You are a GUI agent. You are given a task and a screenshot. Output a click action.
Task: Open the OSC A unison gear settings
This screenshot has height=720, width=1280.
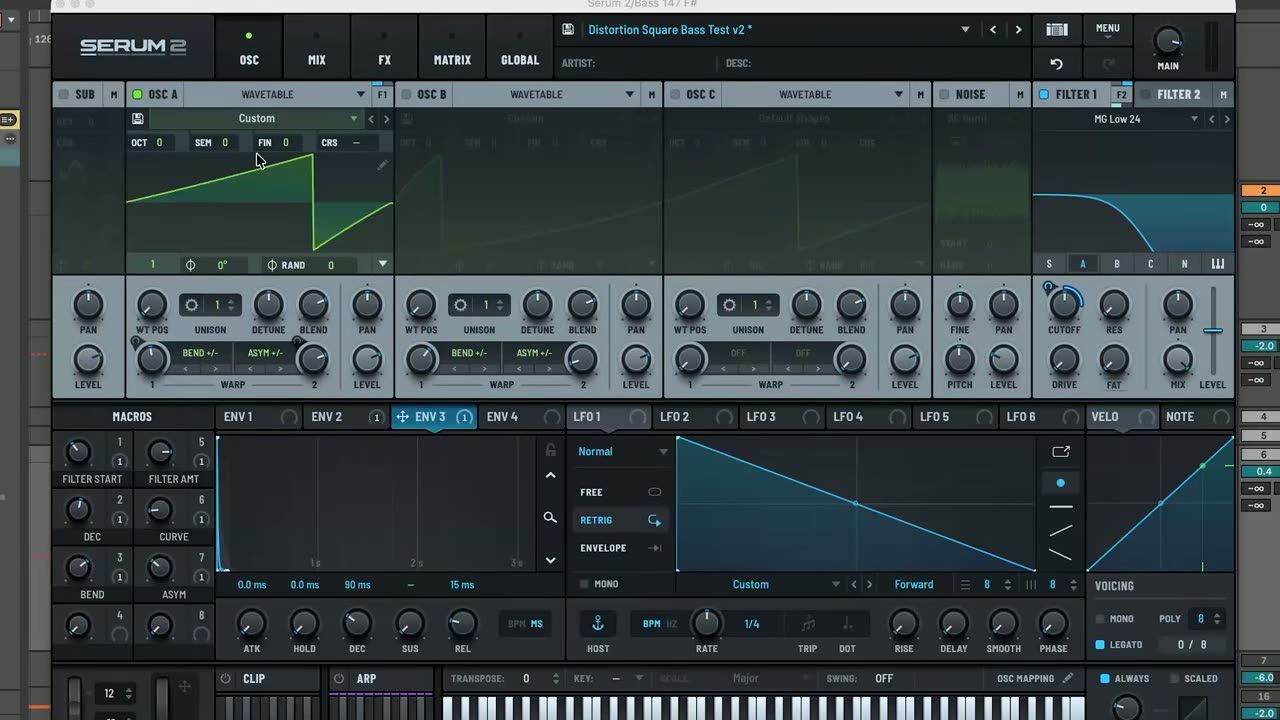click(191, 305)
